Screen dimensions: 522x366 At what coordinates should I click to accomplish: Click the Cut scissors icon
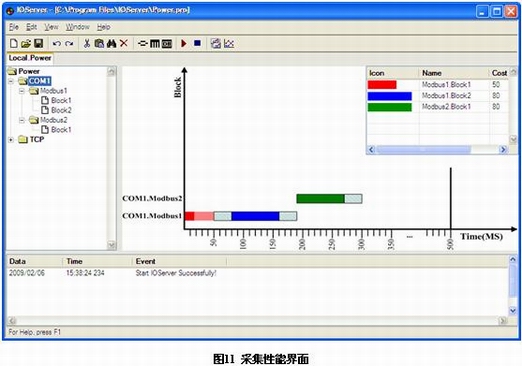point(87,43)
